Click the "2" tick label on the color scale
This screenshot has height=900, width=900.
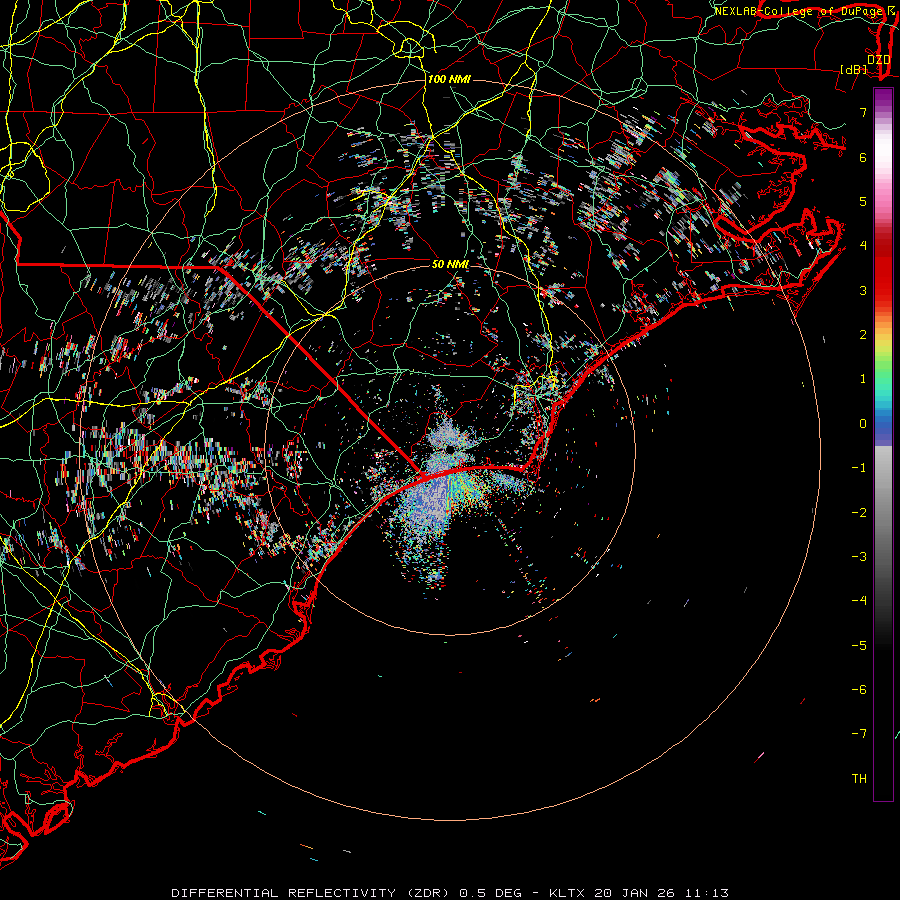[x=863, y=335]
